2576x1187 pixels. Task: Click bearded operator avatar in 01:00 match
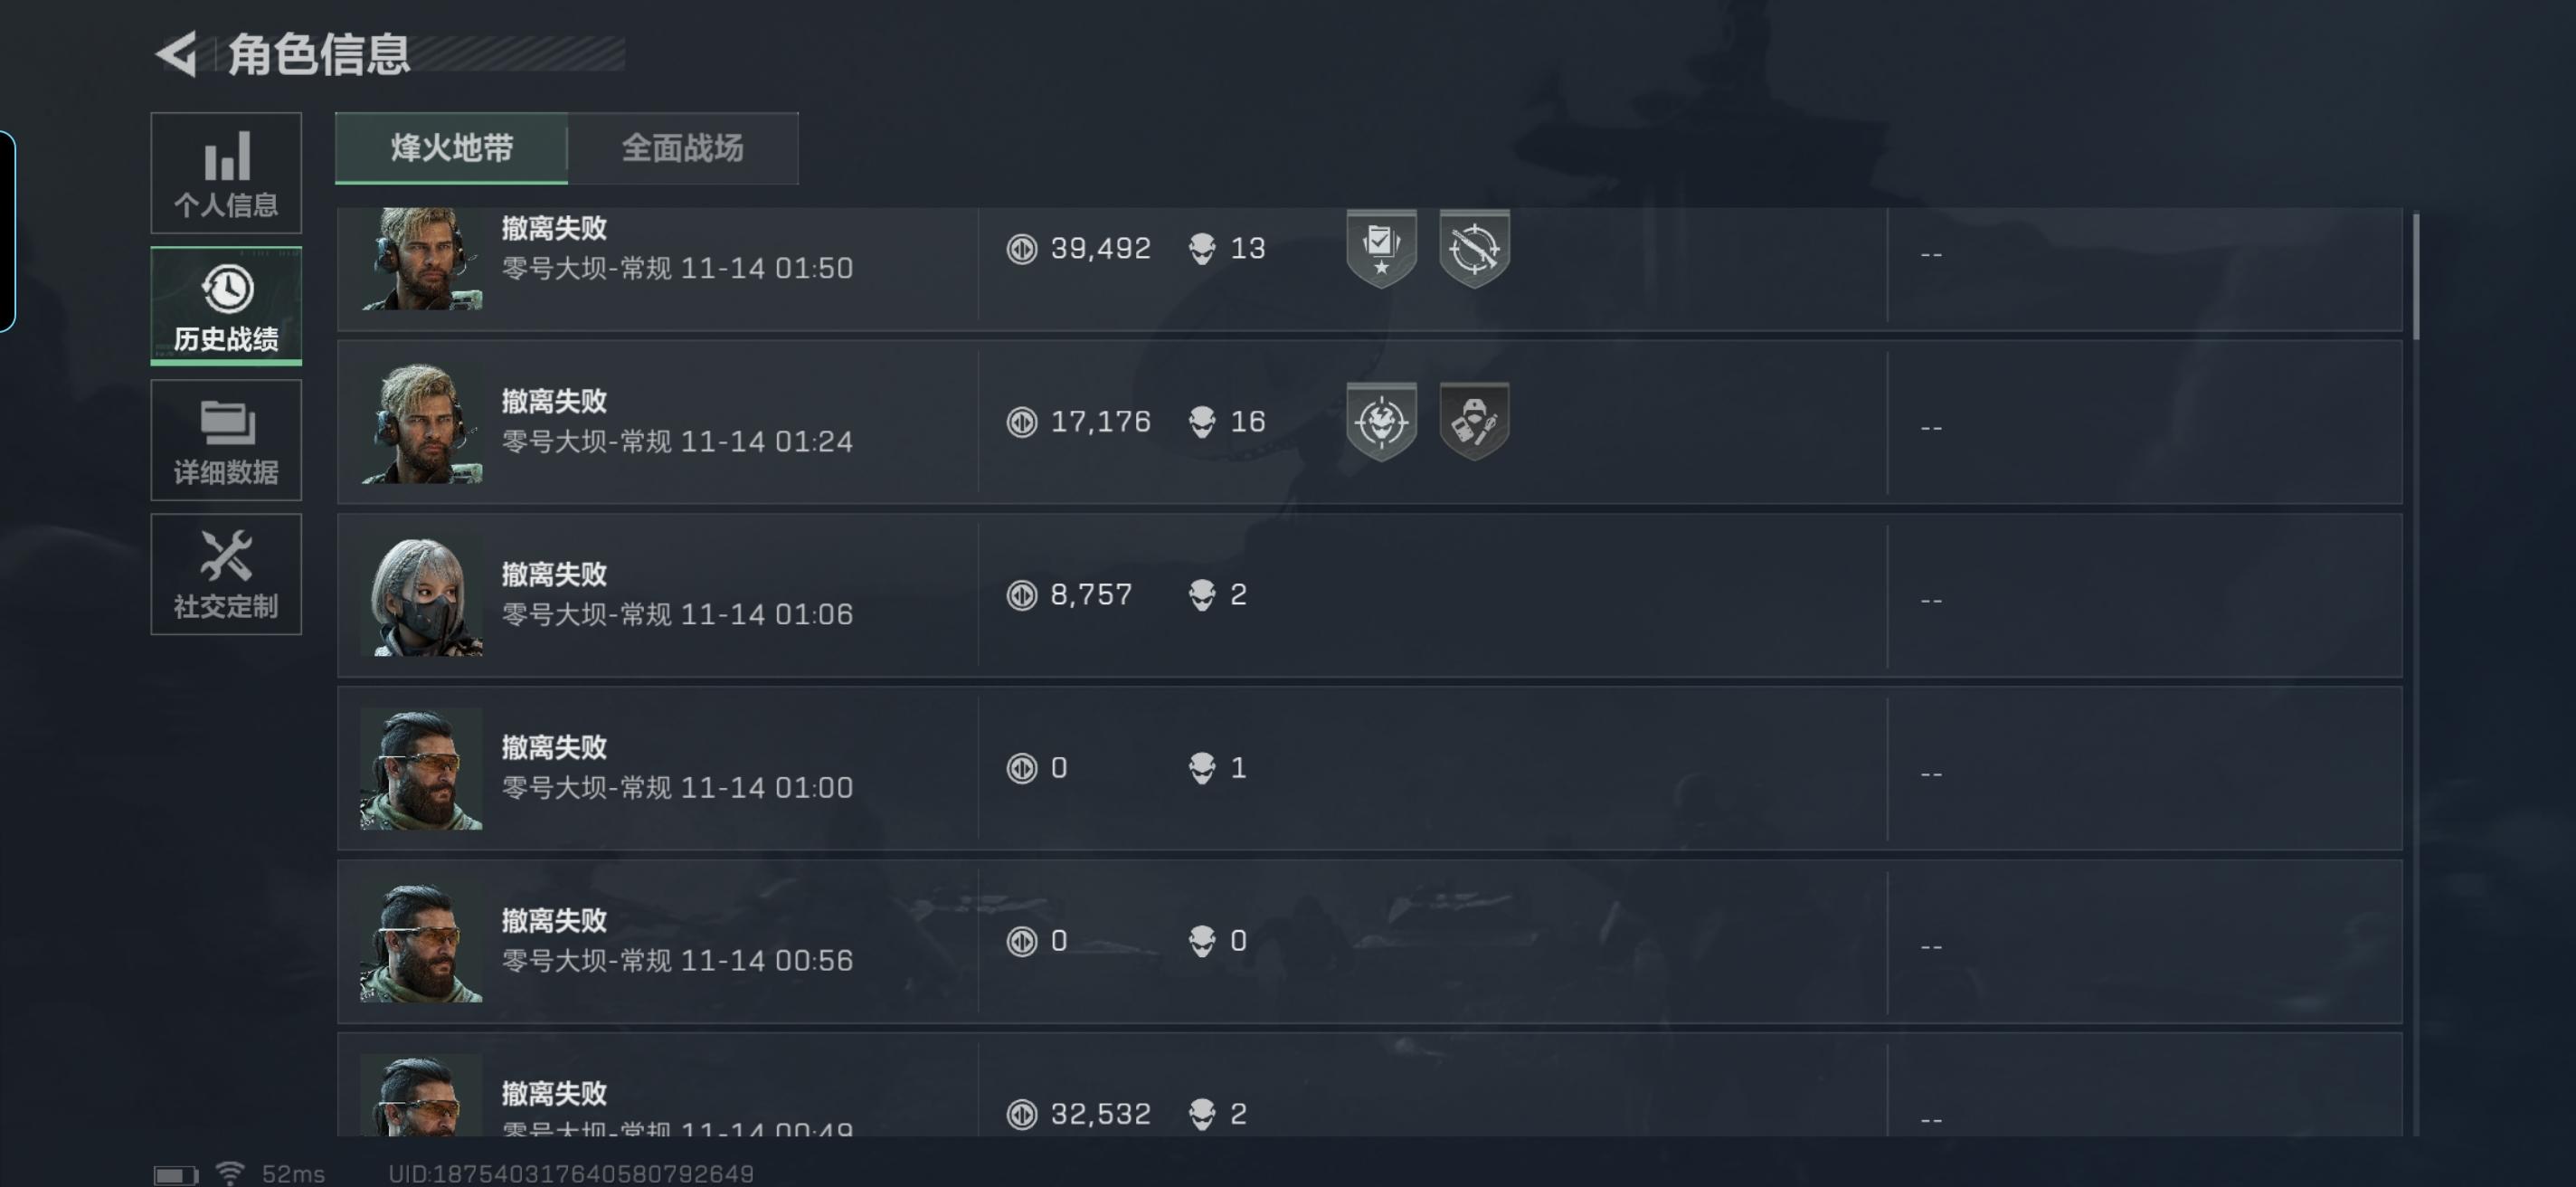(x=421, y=768)
